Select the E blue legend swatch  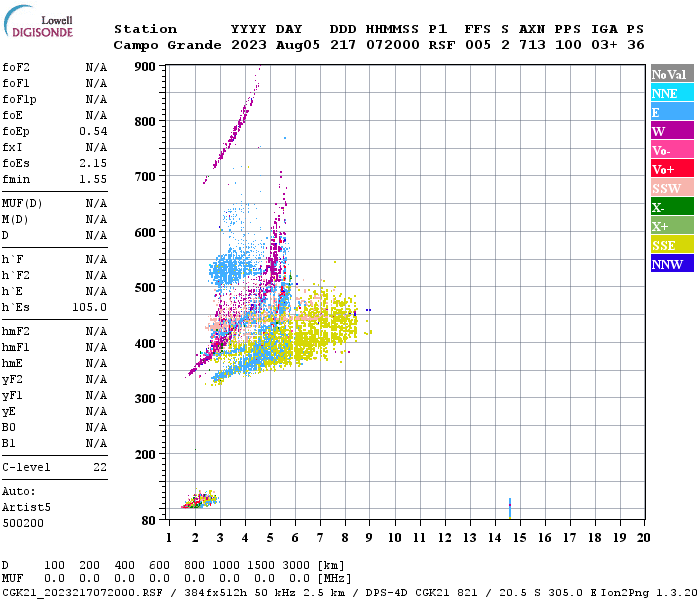[672, 112]
